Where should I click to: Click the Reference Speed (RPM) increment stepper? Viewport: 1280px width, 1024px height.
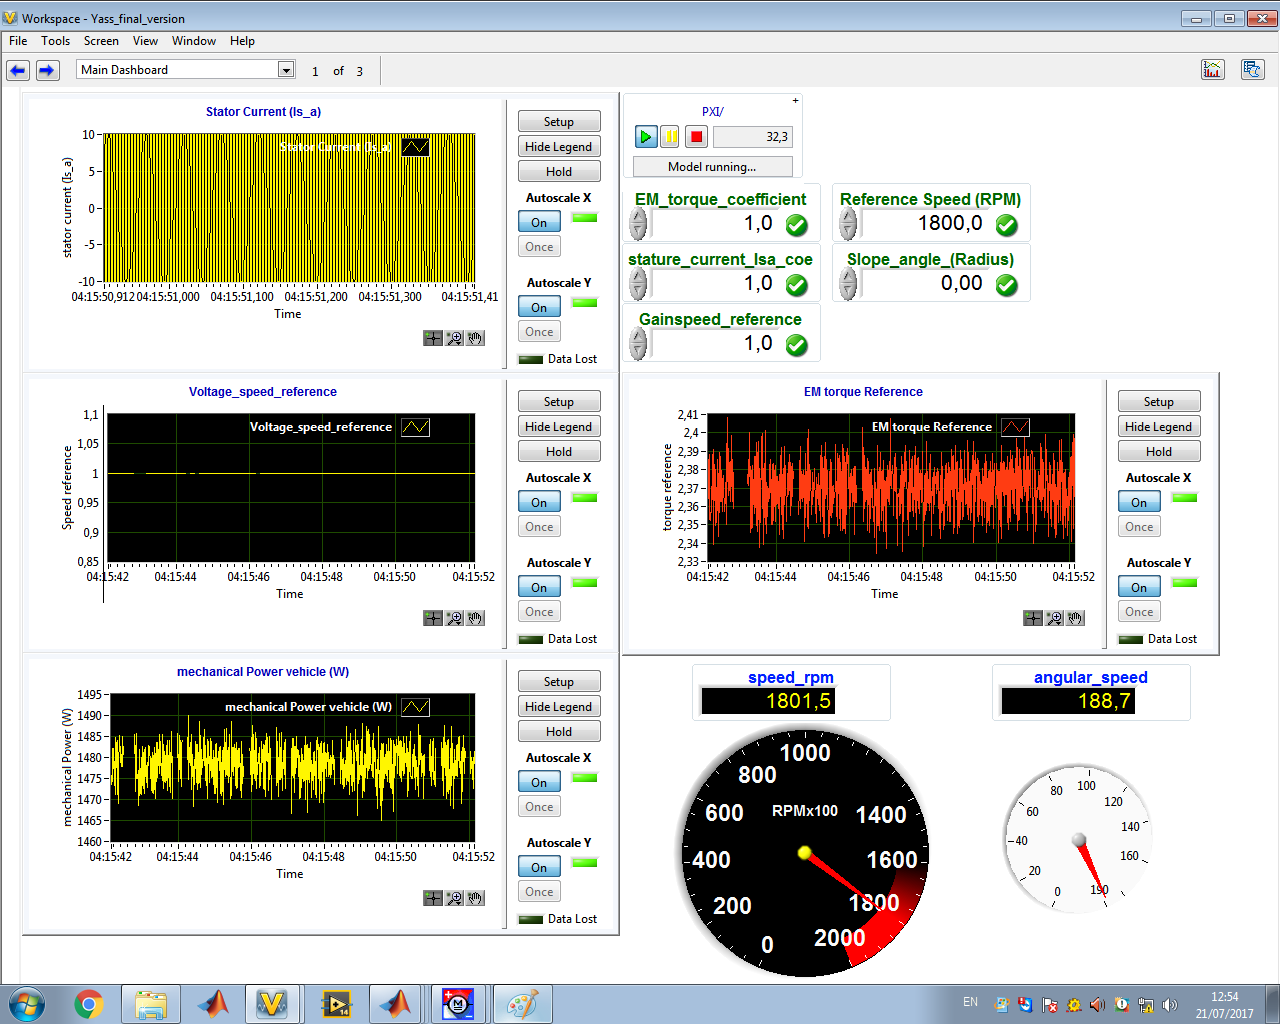click(848, 217)
